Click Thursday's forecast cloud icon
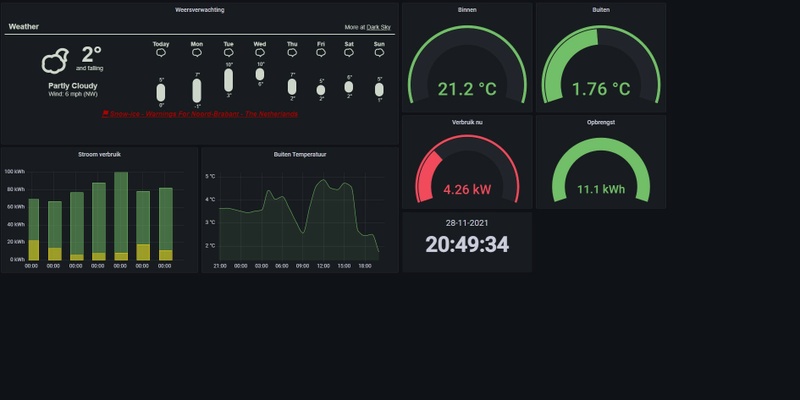Viewport: 800px width, 400px height. click(x=292, y=53)
